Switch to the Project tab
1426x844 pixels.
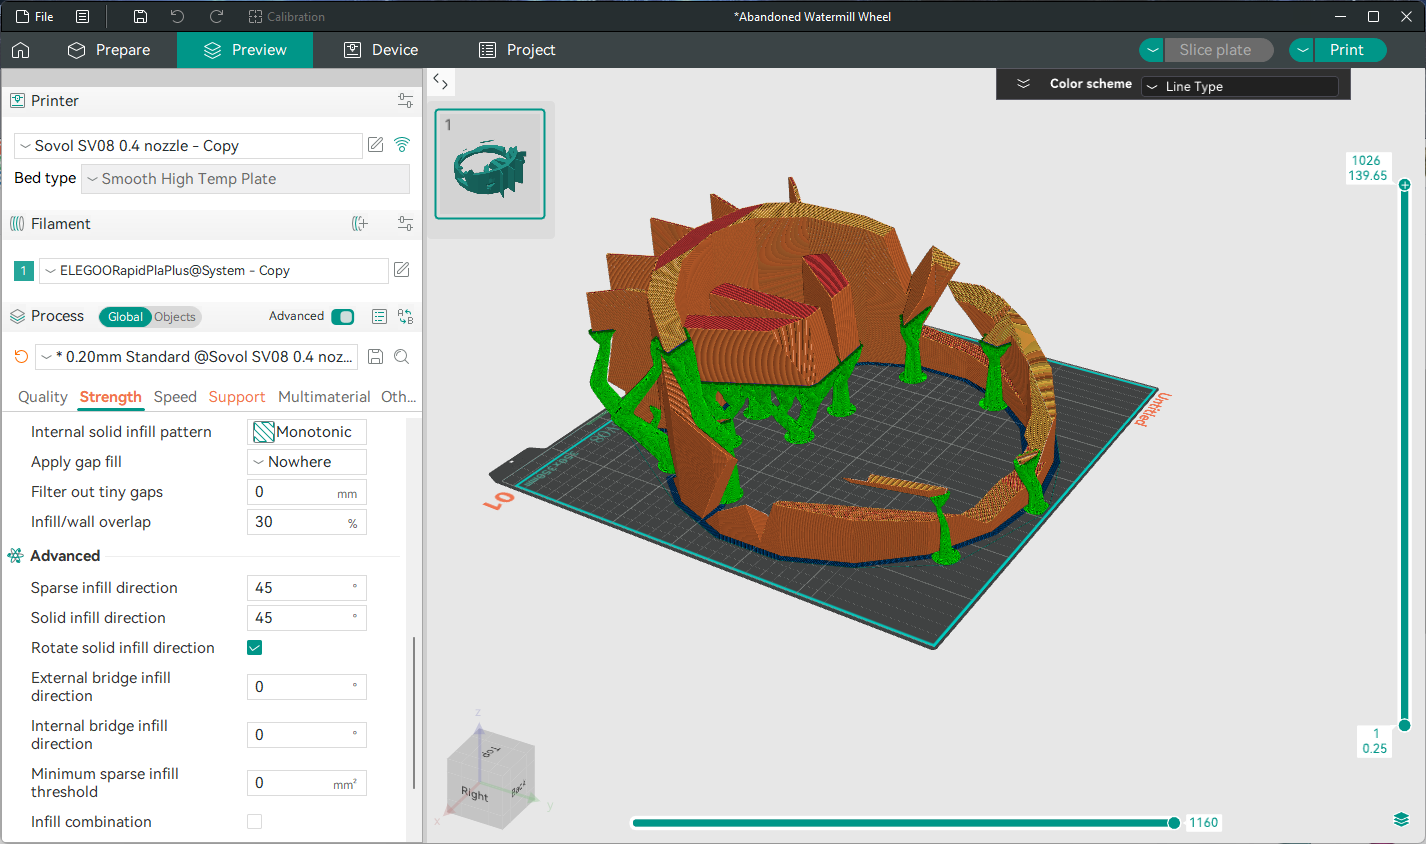pyautogui.click(x=517, y=50)
